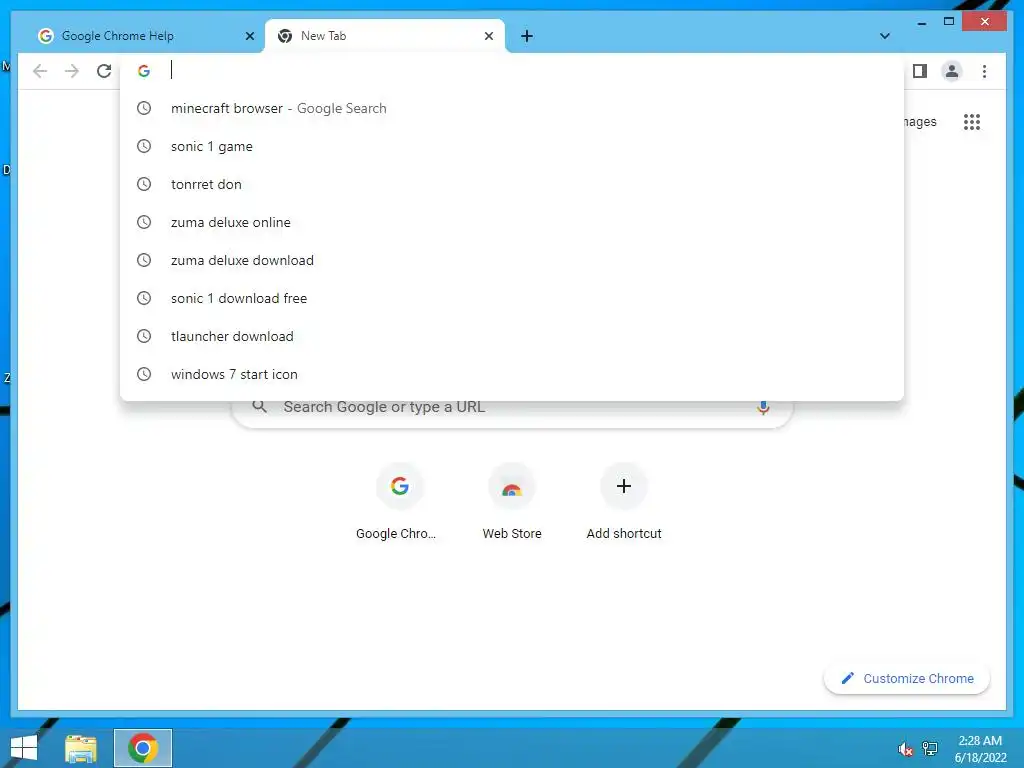Pick the 'zuma deluxe download' suggestion
The height and width of the screenshot is (768, 1024).
coord(512,260)
